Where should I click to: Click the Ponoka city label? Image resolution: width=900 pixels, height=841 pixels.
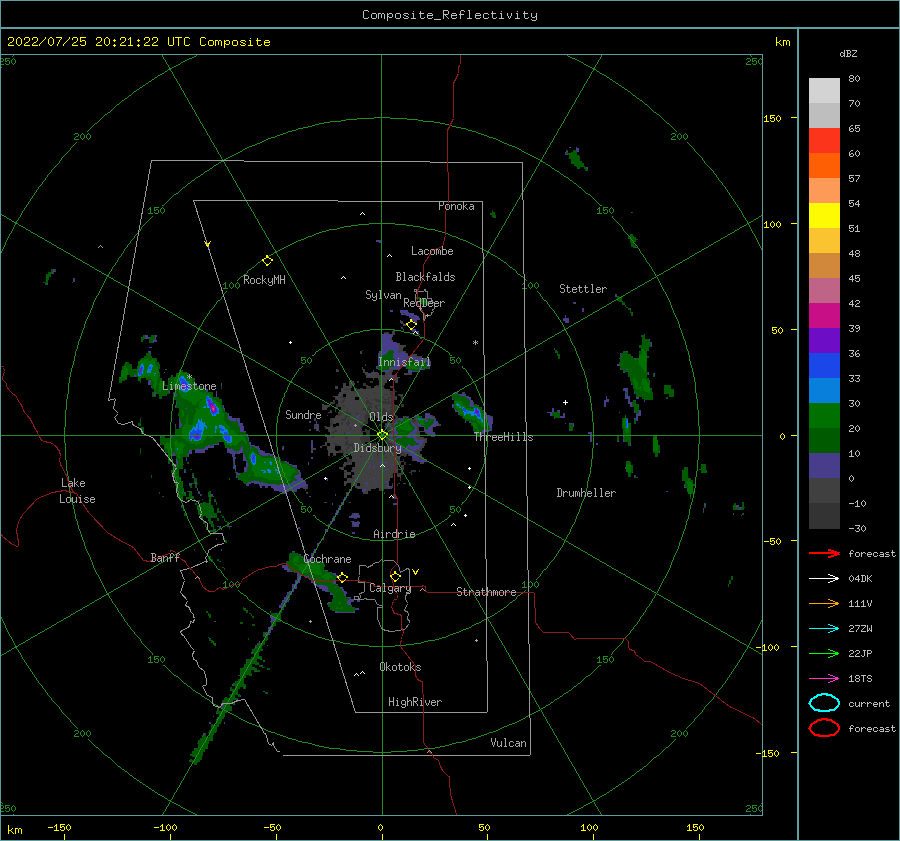(456, 206)
